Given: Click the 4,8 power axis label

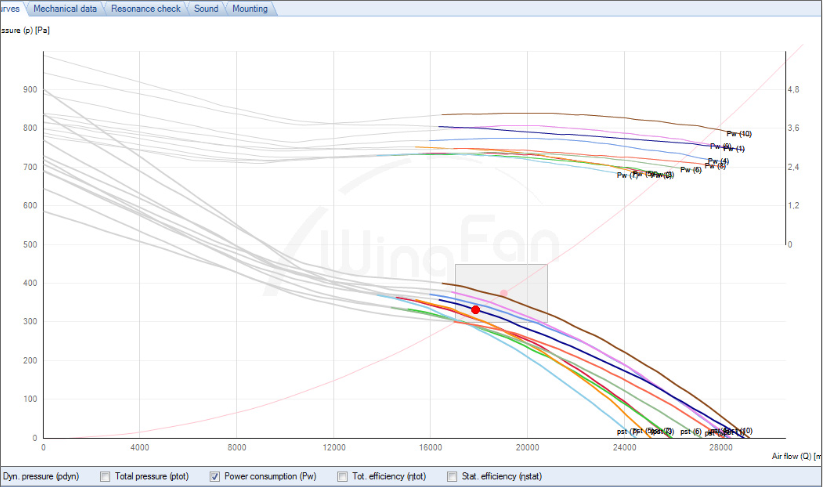Looking at the screenshot, I should (793, 89).
